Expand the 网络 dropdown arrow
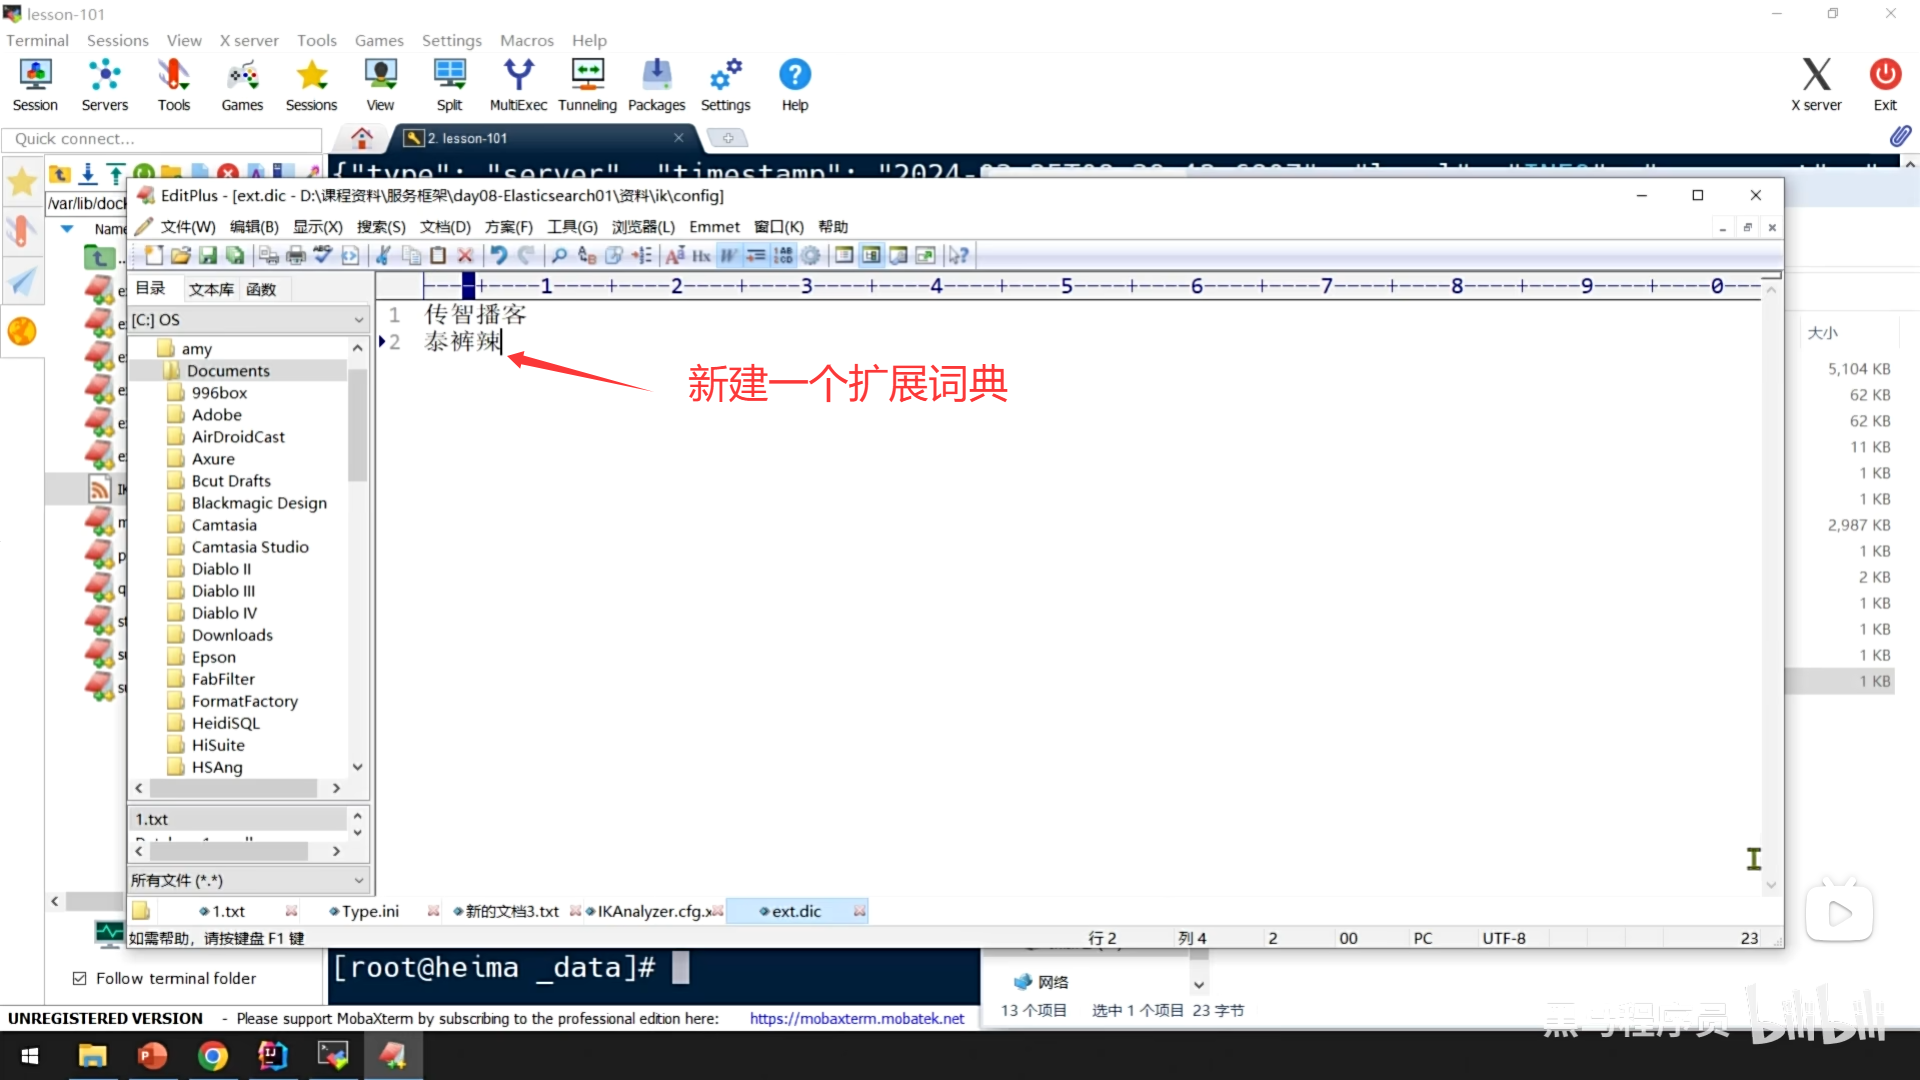 [1199, 984]
